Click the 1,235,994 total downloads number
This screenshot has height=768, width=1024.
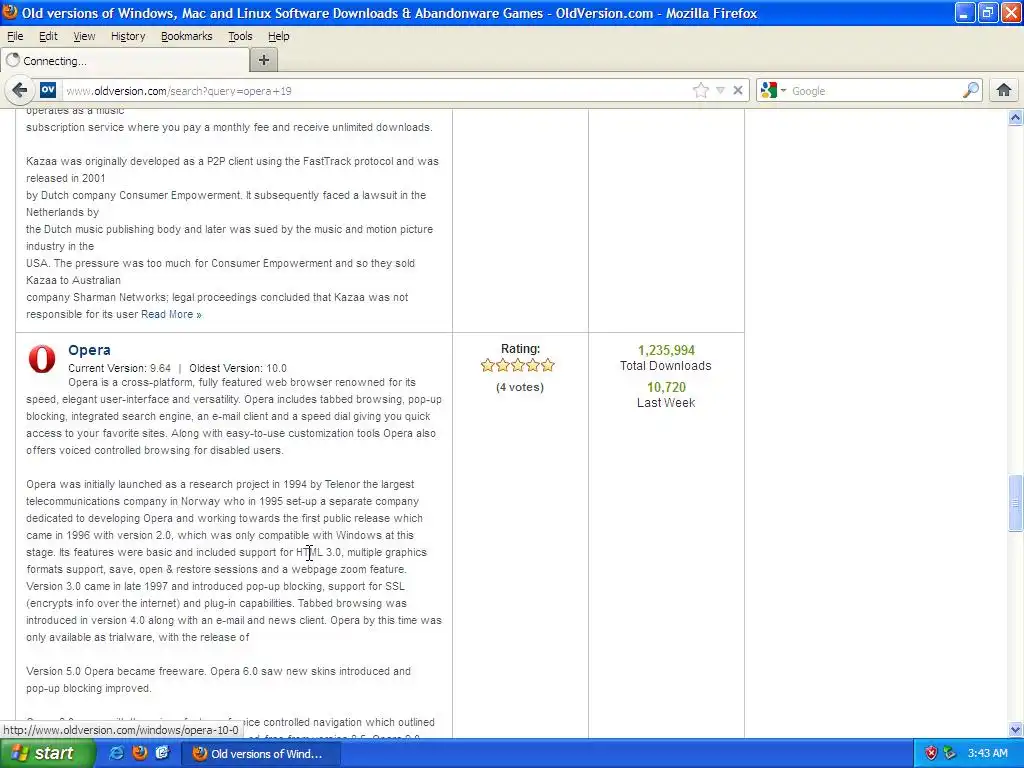666,350
